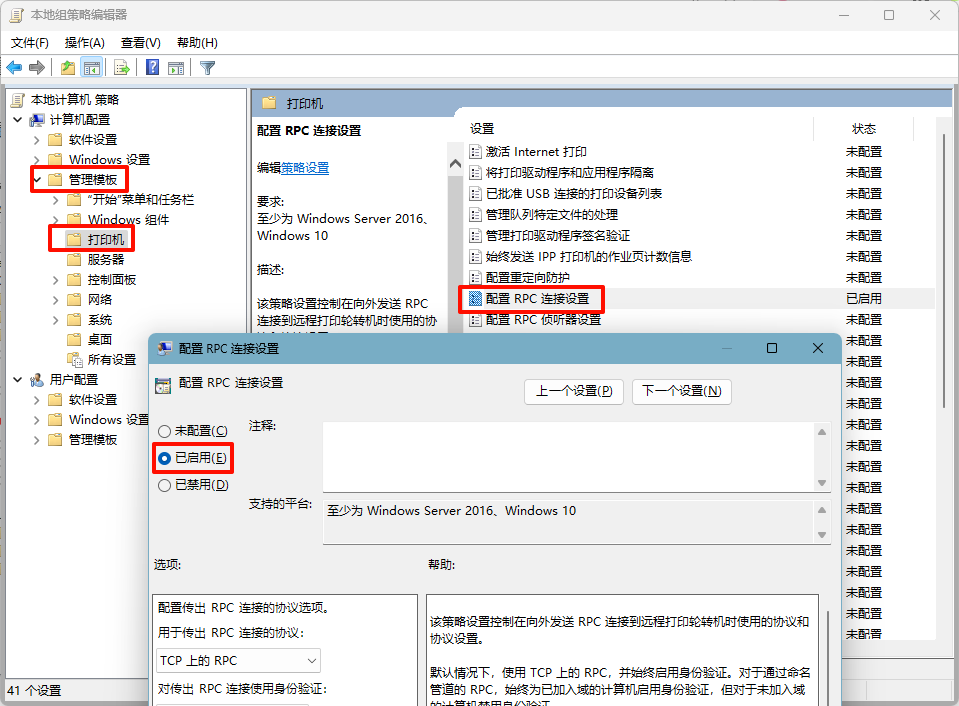Click the 本地计算机 策略 scroll icon
Screen dimensions: 959x706
coord(18,100)
